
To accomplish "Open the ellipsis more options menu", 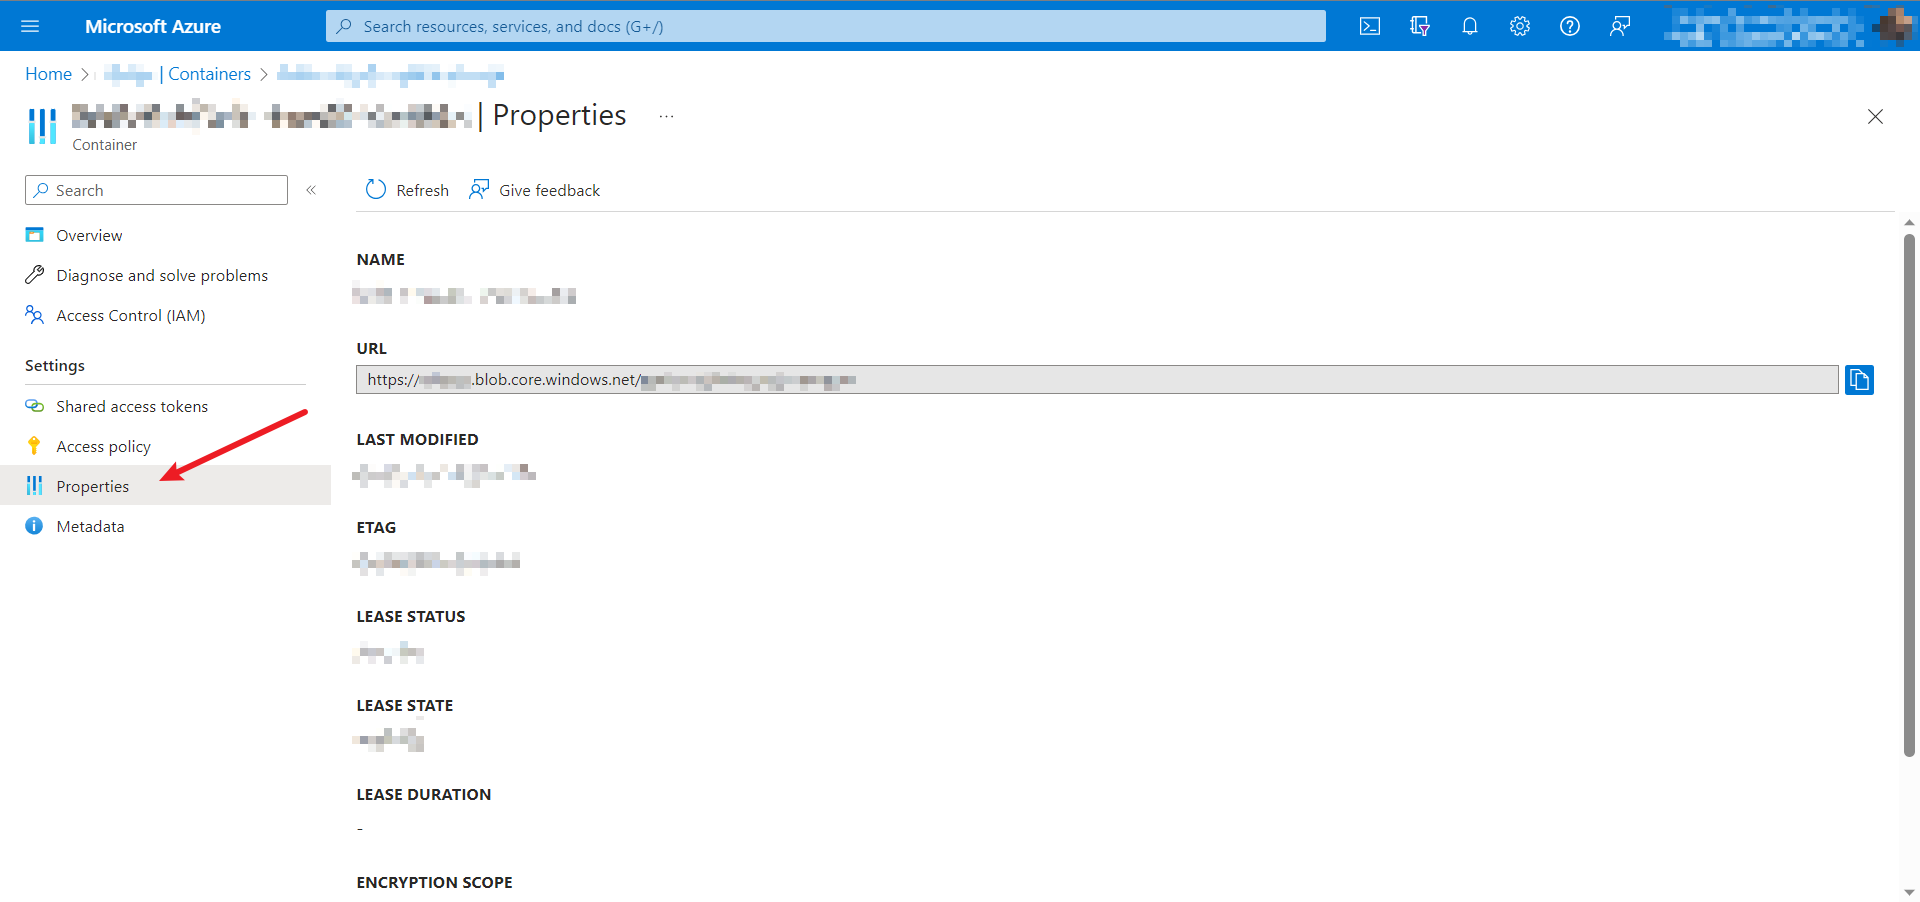I will [666, 117].
